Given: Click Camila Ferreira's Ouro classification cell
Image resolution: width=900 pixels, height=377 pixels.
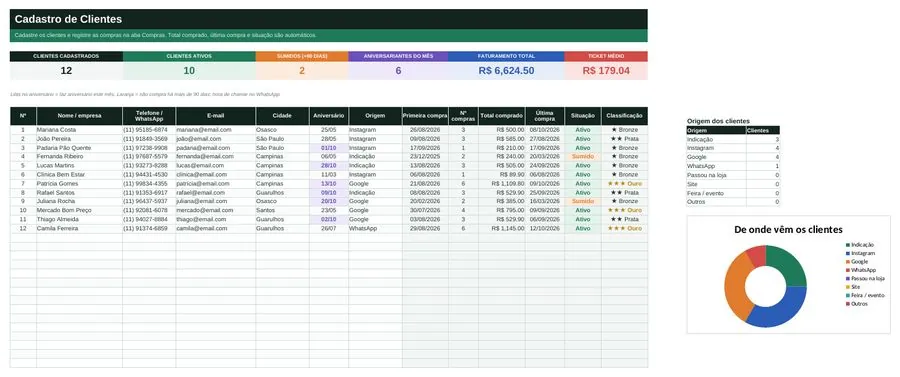Looking at the screenshot, I should pos(624,228).
